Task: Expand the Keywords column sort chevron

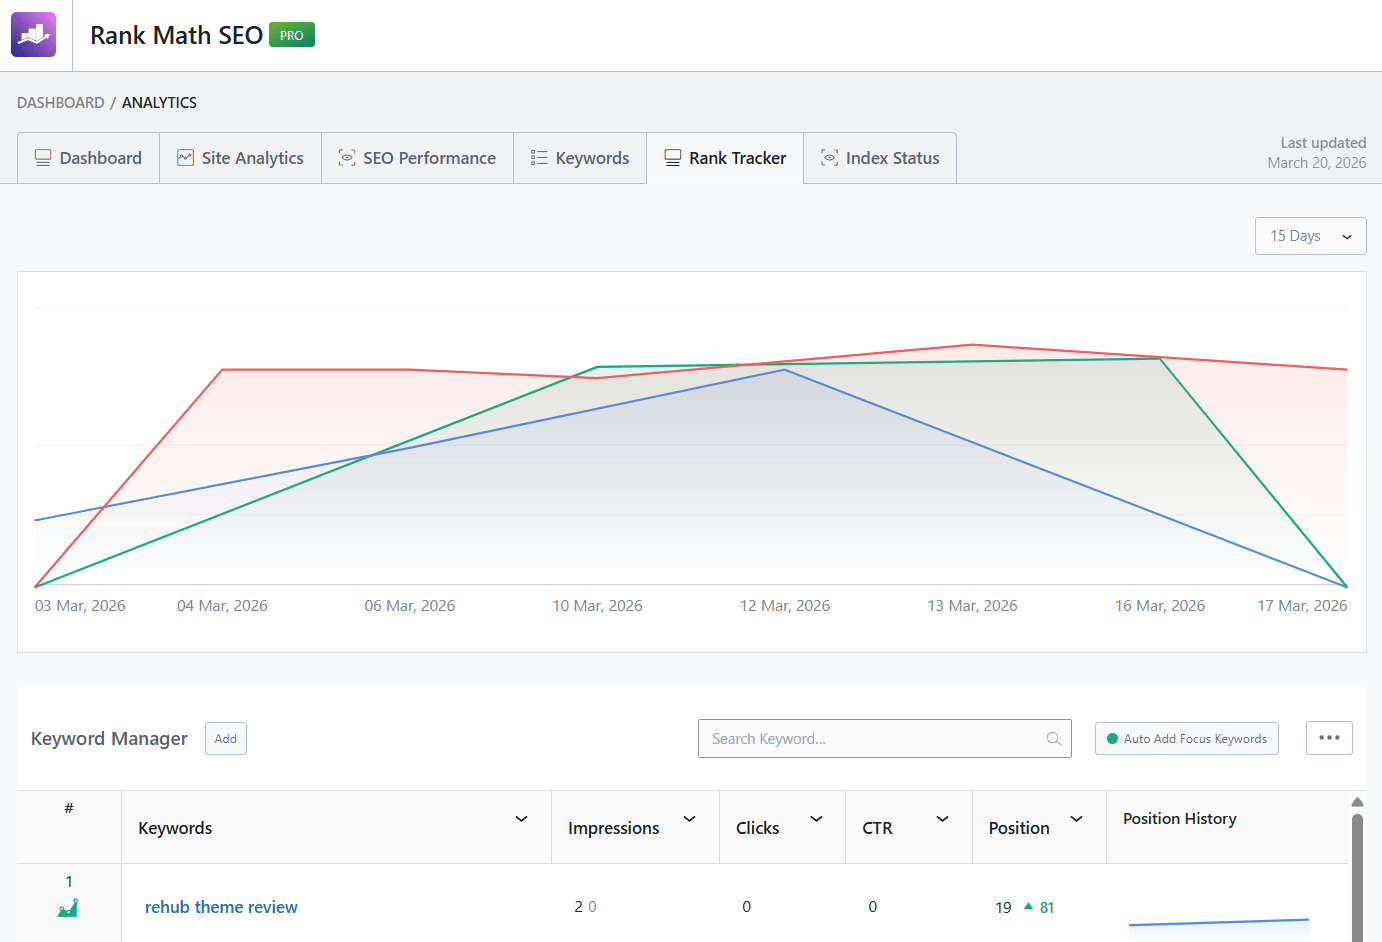Action: click(521, 819)
